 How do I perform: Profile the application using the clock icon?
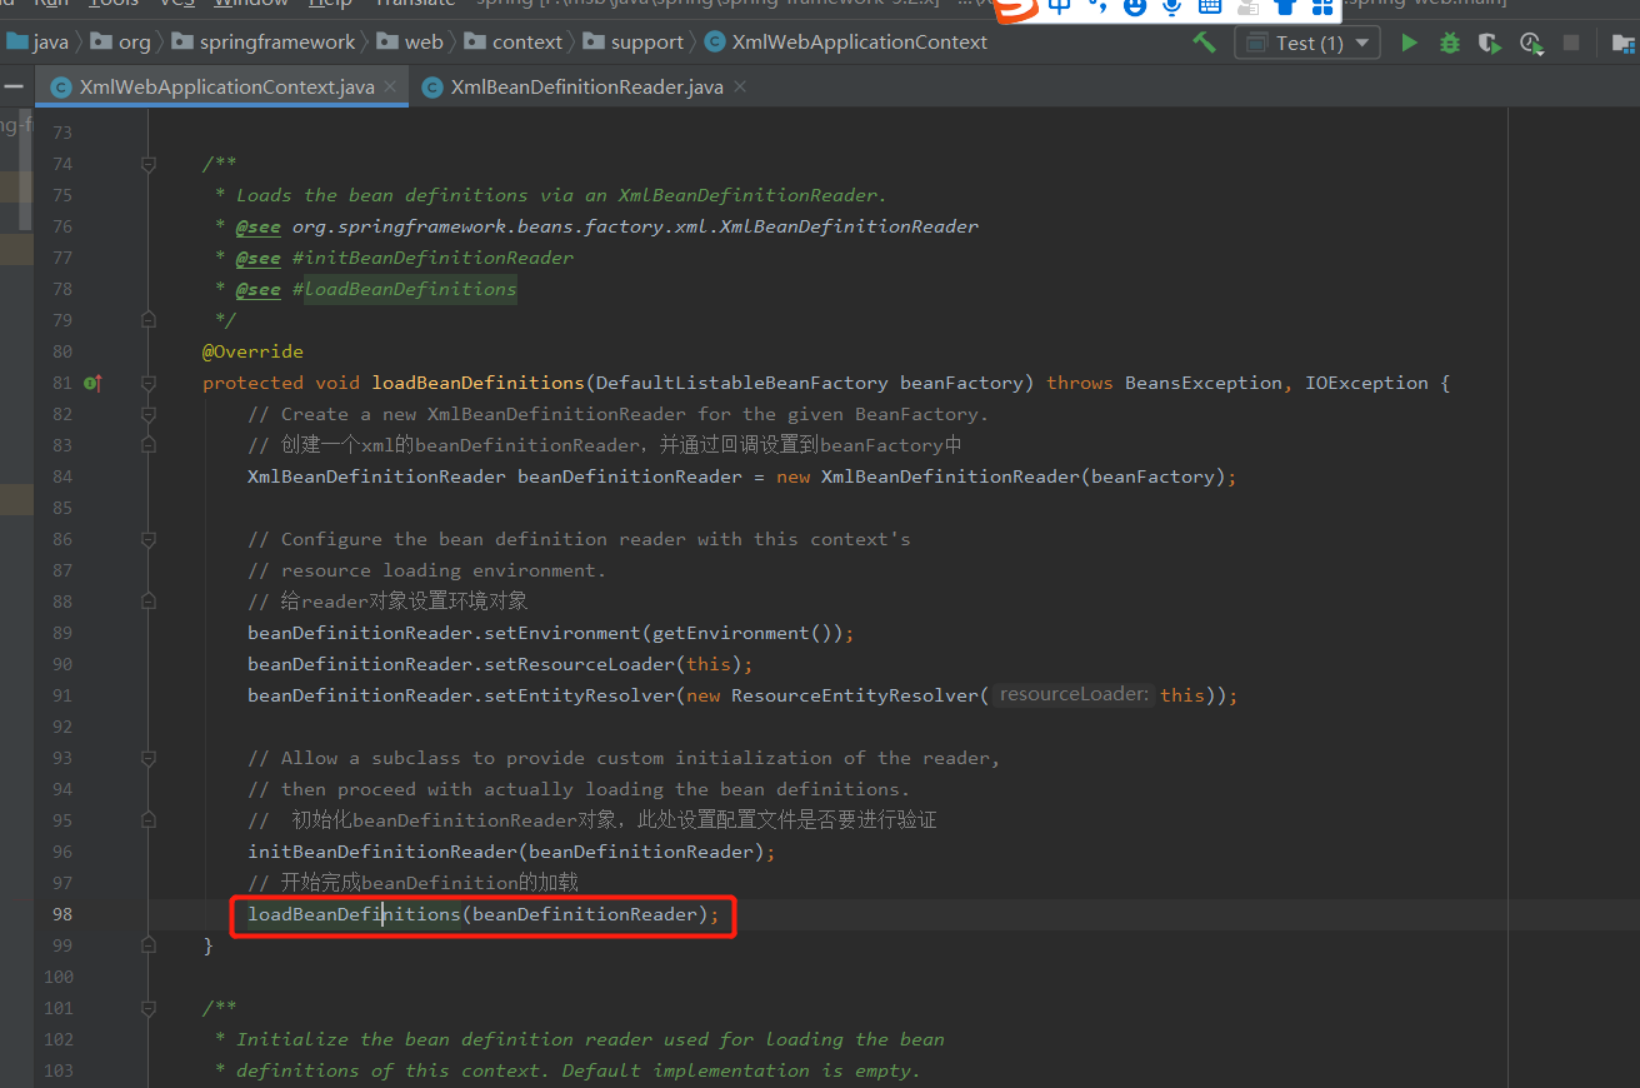(x=1531, y=44)
